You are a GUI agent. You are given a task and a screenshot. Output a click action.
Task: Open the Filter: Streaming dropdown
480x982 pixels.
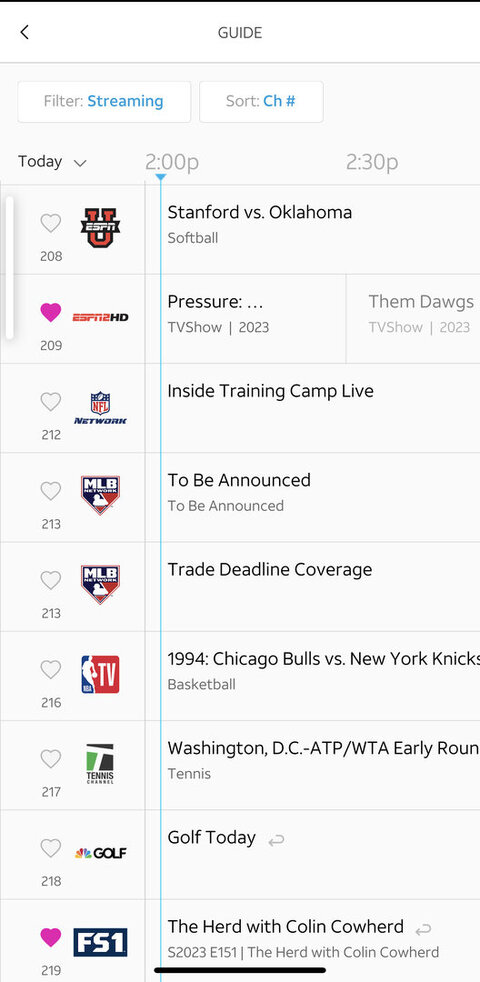click(104, 101)
